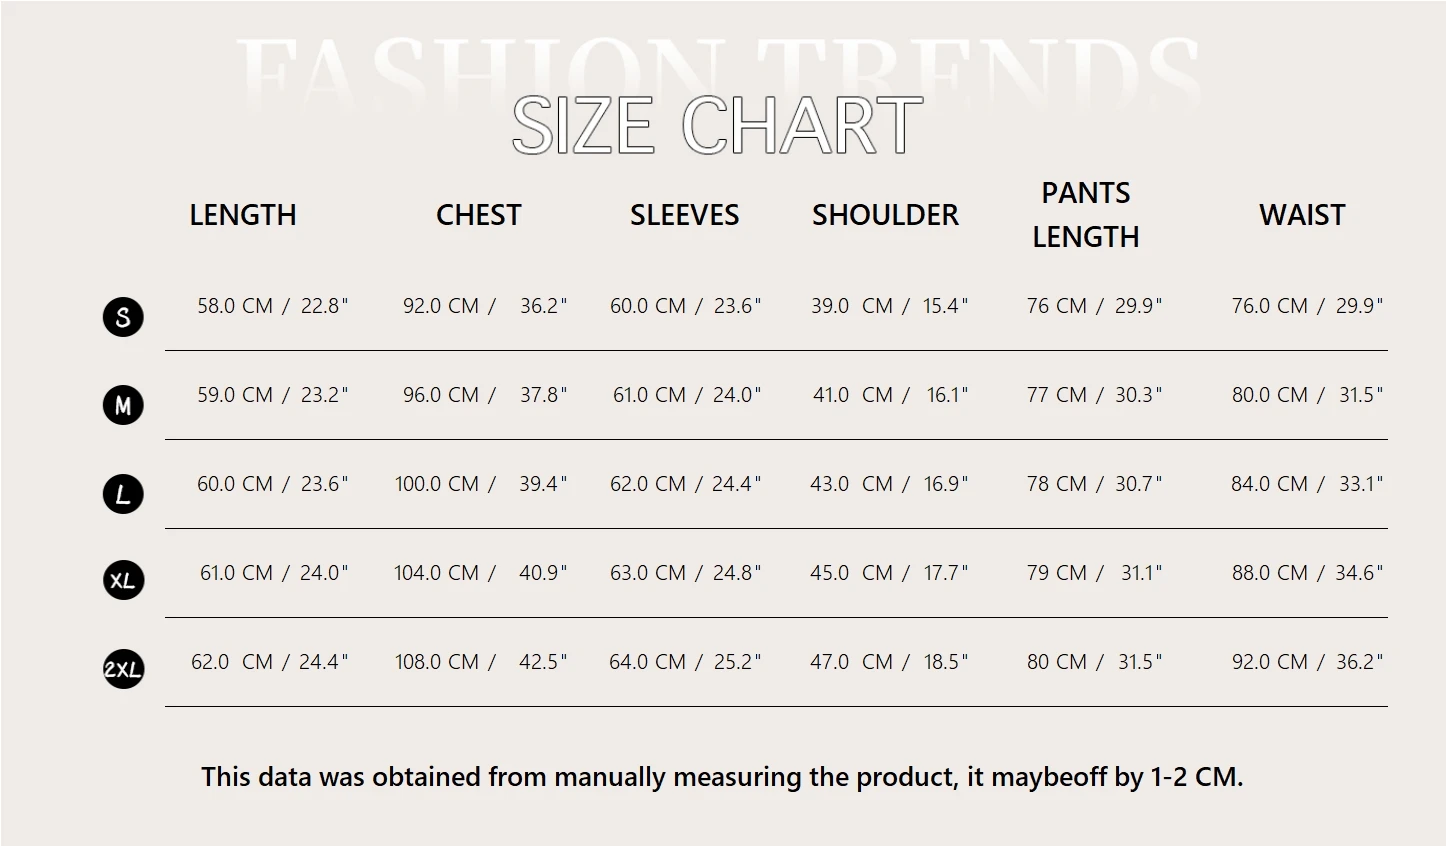Screen dimensions: 1446x846
Task: Select the CHEST column header
Action: click(478, 215)
